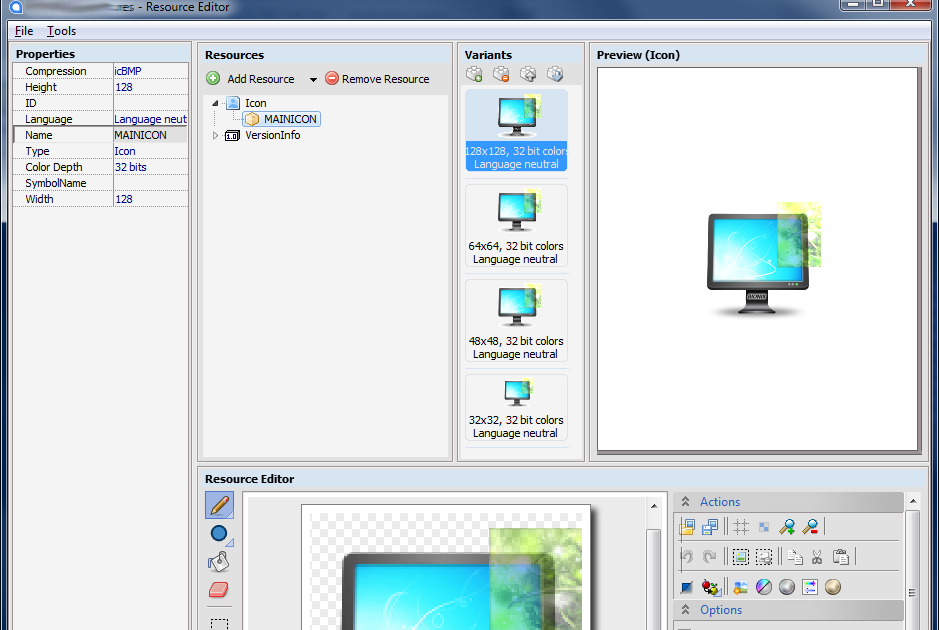Paste from clipboard in Actions panel

[x=840, y=557]
